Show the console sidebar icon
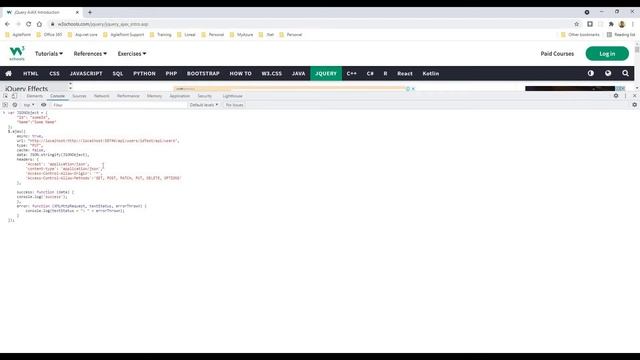The image size is (640, 360). (5, 105)
